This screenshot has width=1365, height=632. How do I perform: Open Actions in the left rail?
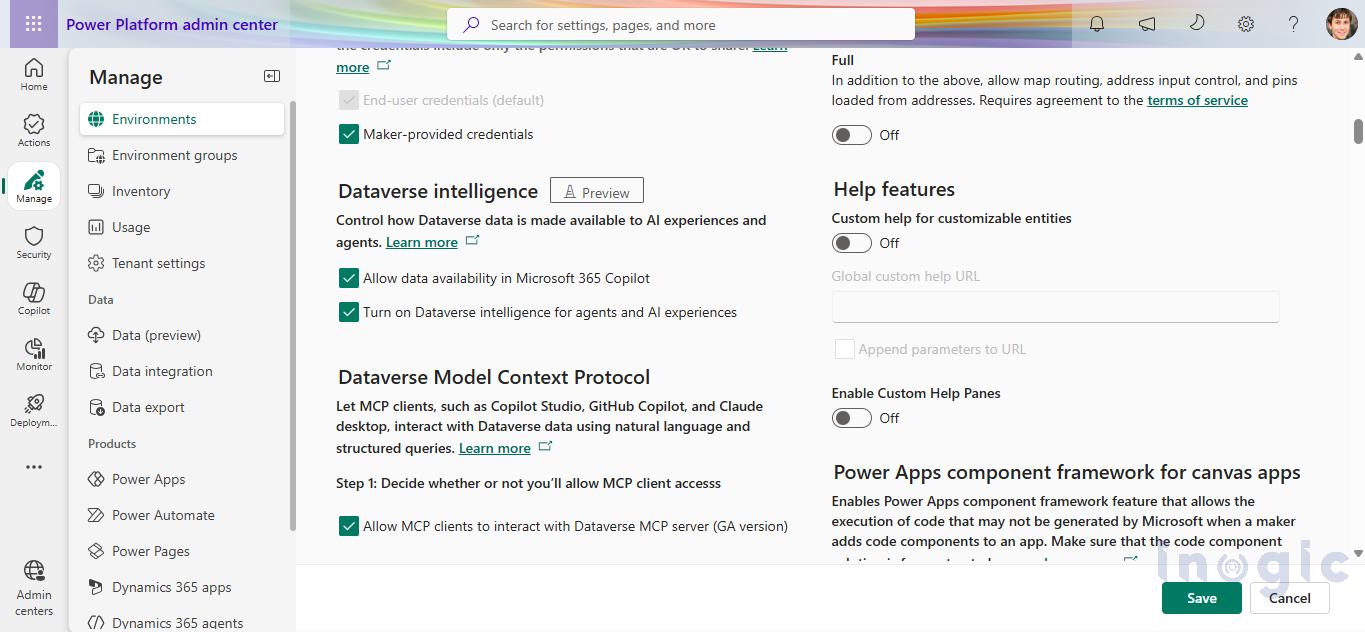[x=34, y=130]
